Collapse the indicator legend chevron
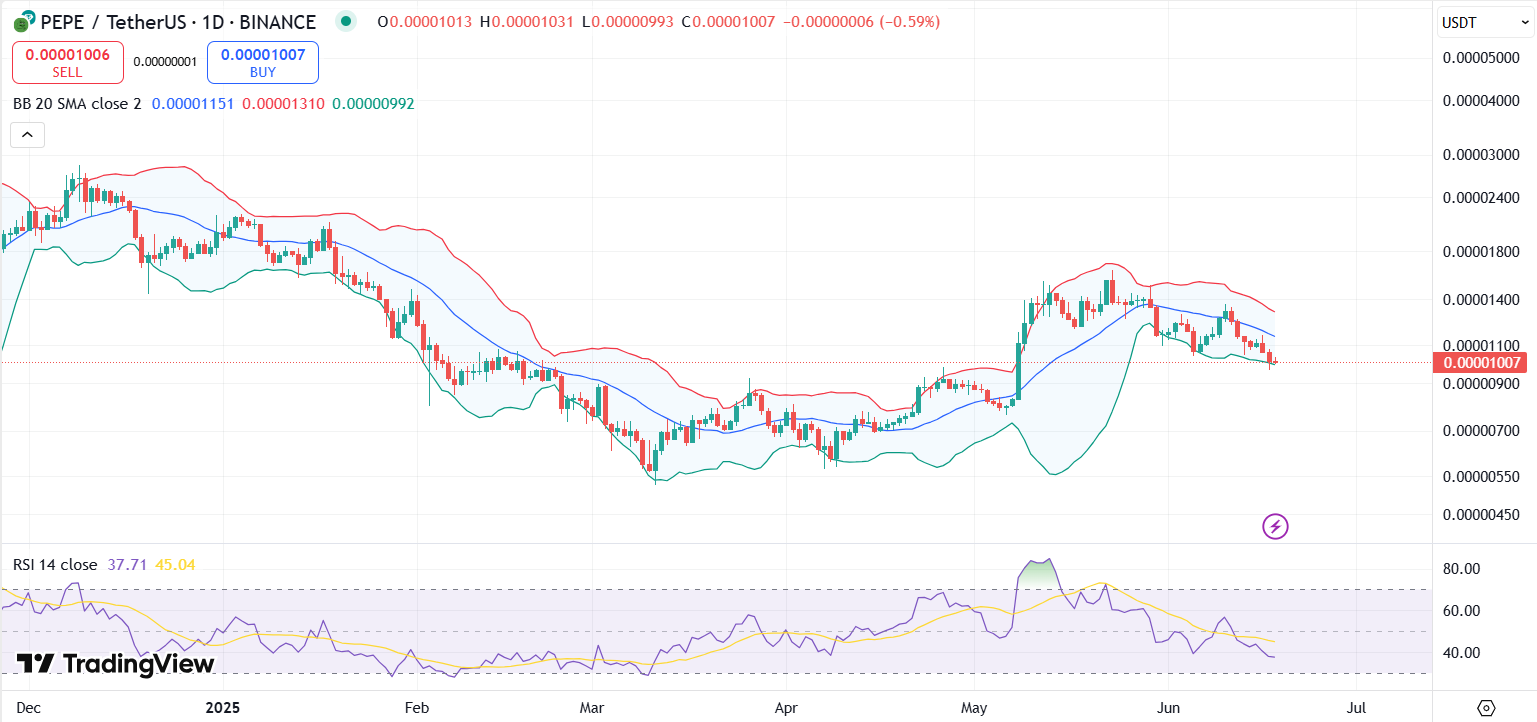The image size is (1537, 722). coord(27,135)
